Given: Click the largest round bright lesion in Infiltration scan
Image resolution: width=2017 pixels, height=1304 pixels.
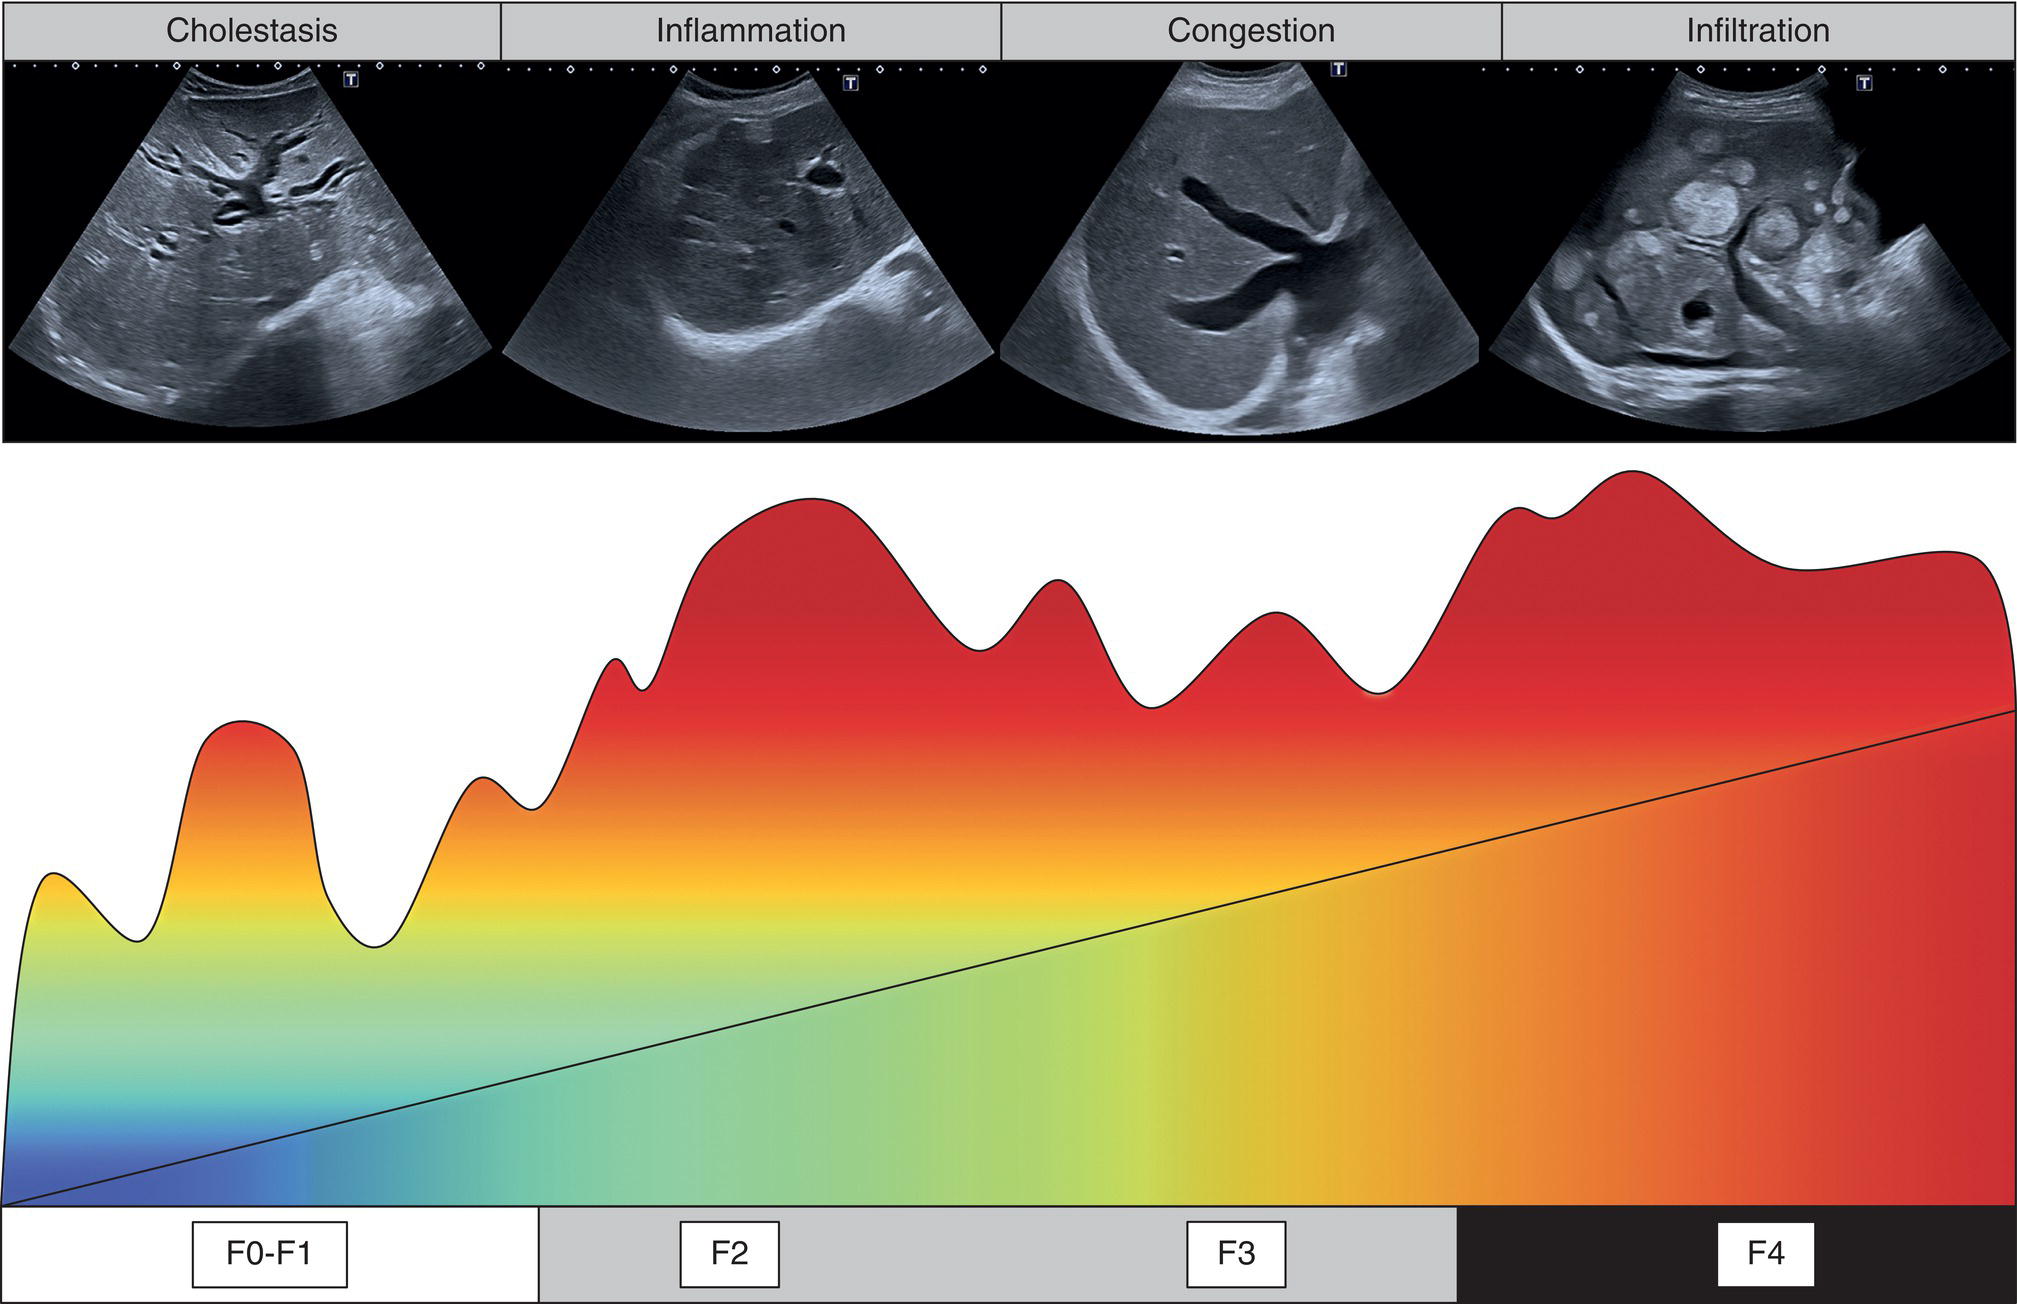Looking at the screenshot, I should (1705, 208).
